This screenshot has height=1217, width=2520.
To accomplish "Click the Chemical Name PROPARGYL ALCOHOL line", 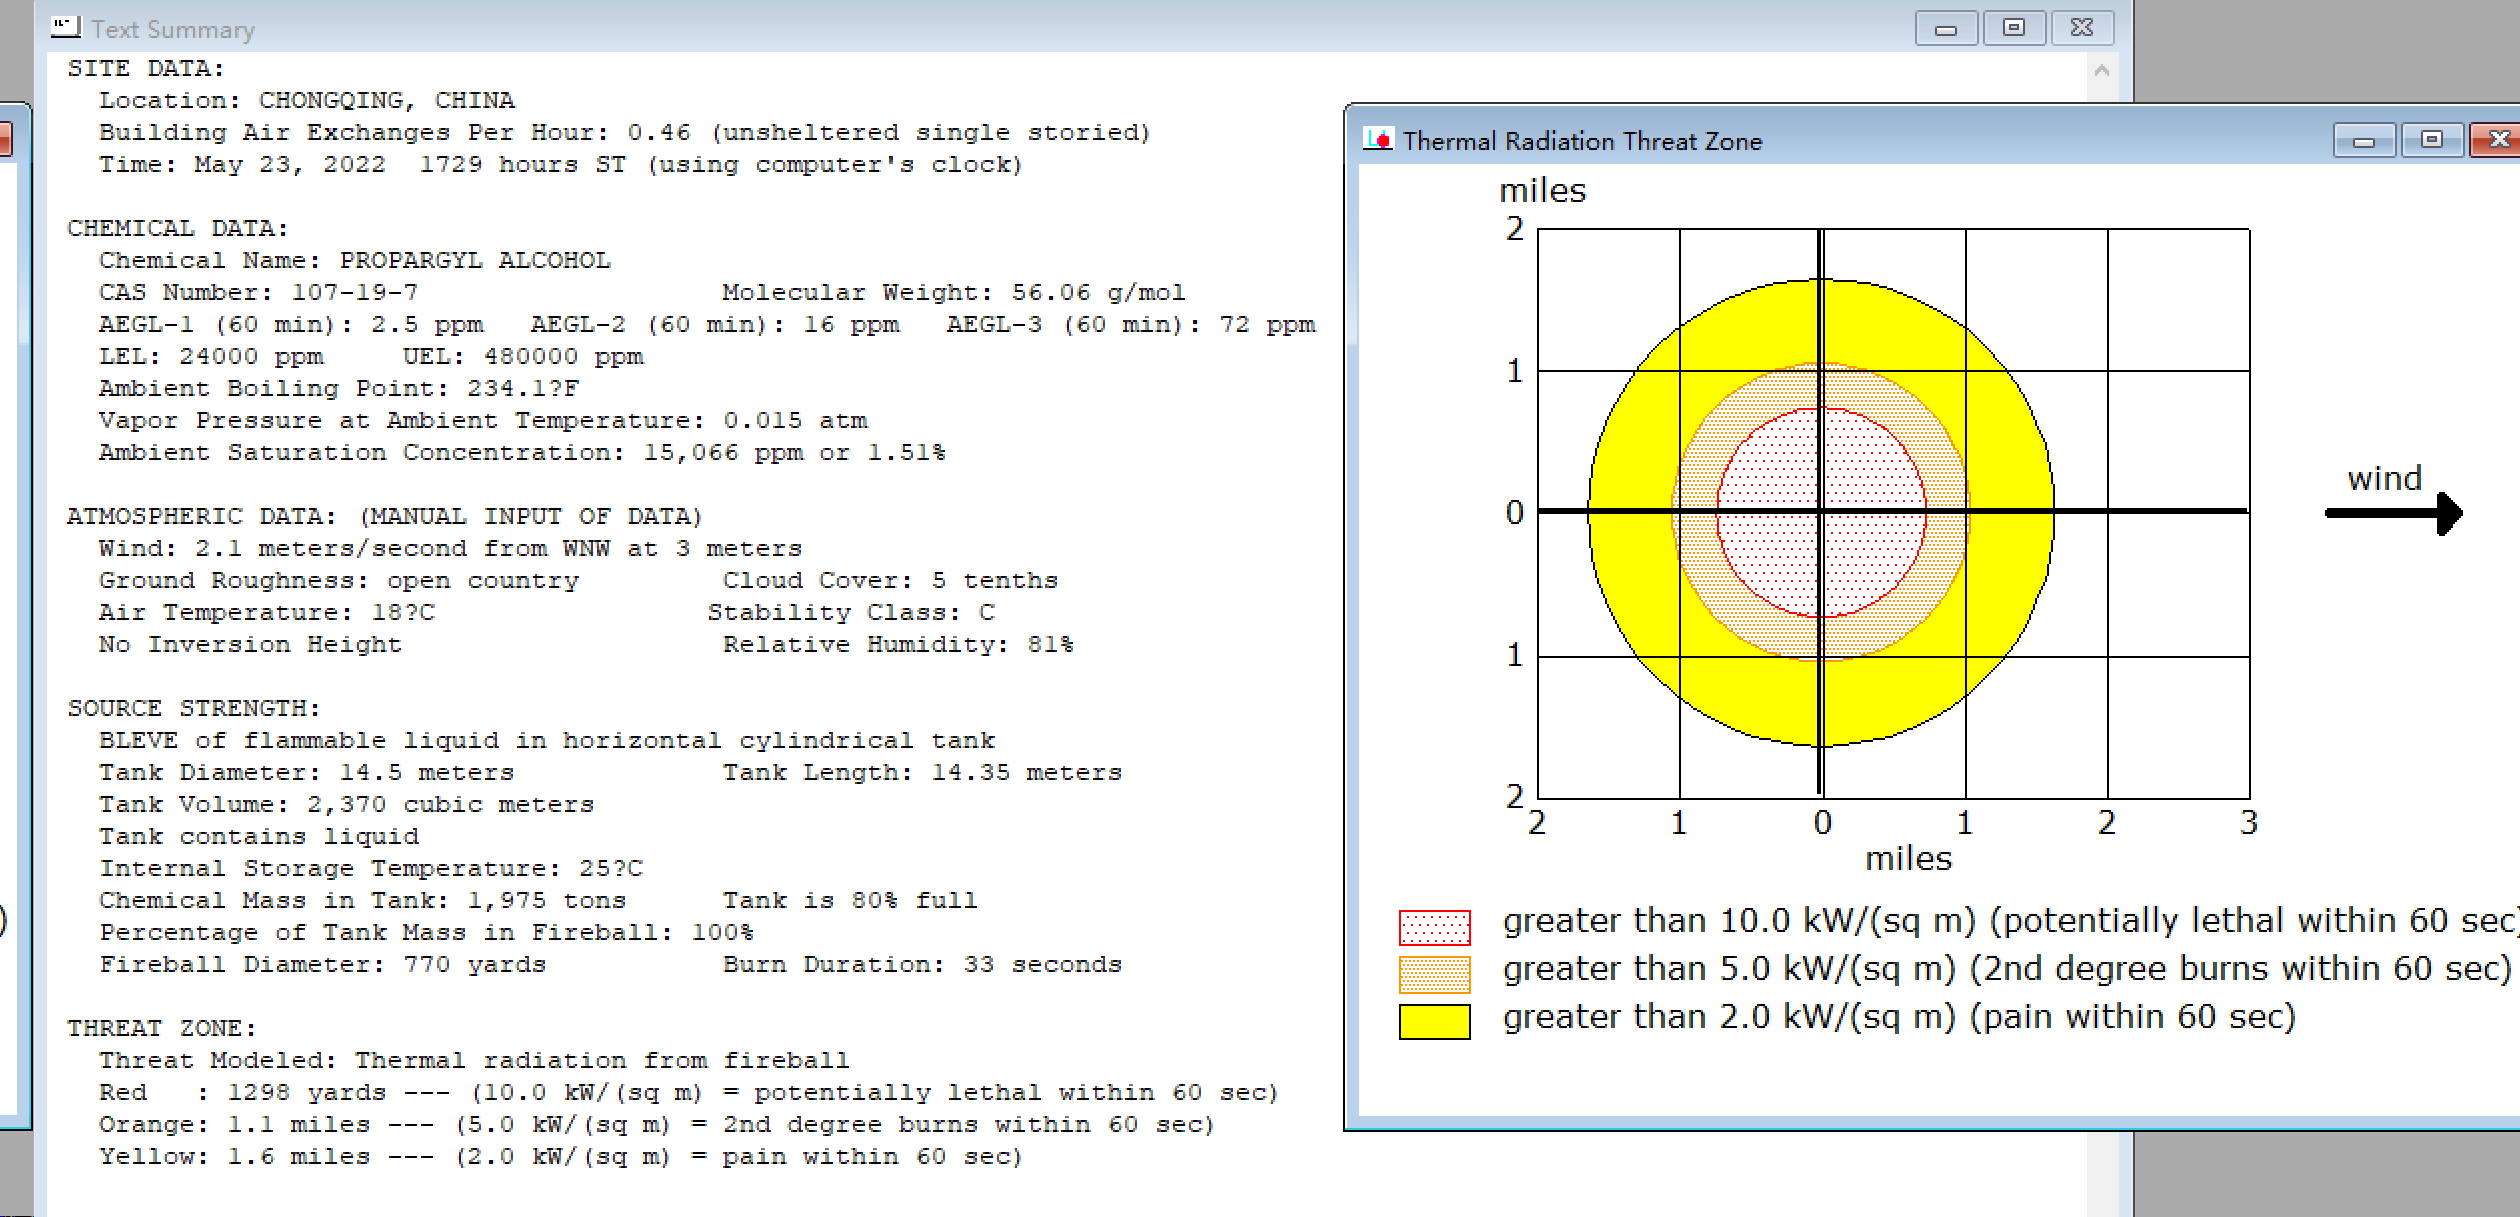I will coord(354,260).
